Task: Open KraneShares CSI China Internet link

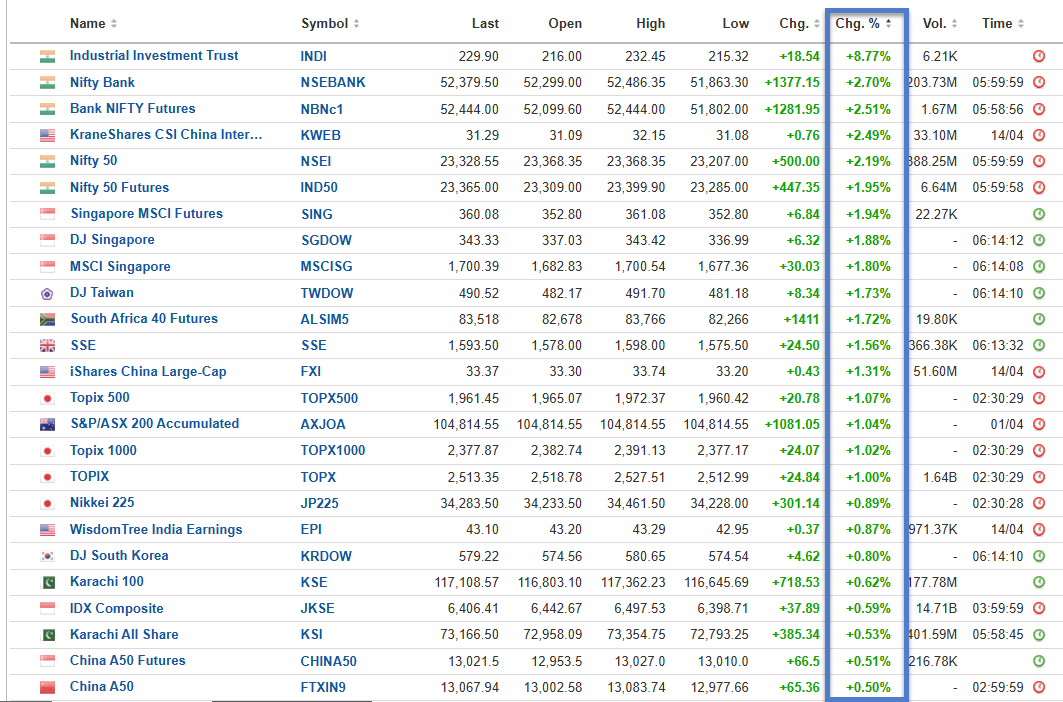Action: pyautogui.click(x=166, y=134)
